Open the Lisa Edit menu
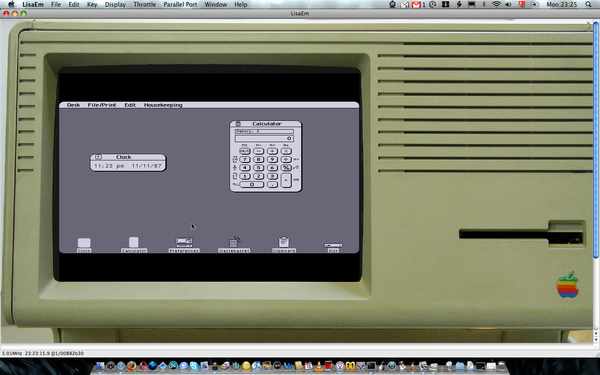 pos(130,105)
